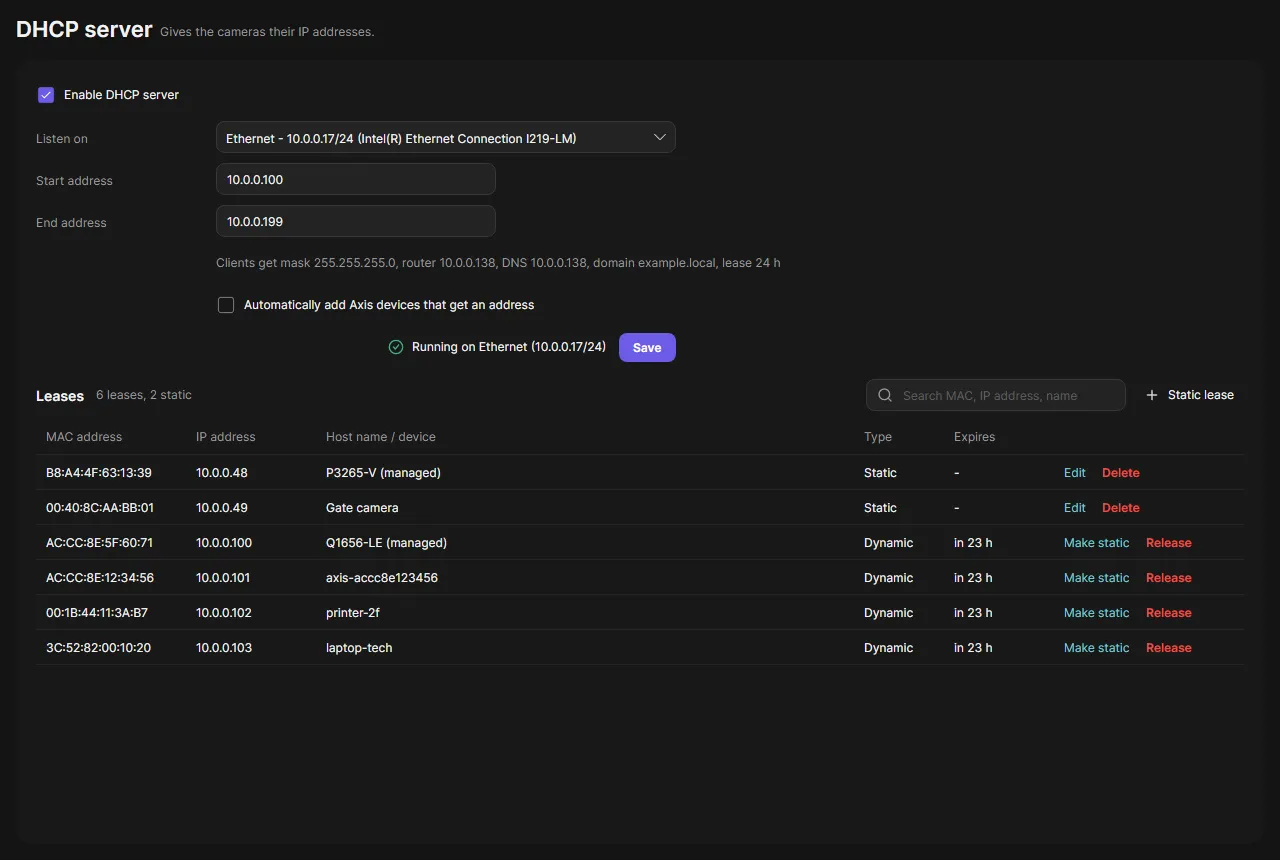Add a new Static lease
This screenshot has height=860, width=1280.
pos(1189,395)
